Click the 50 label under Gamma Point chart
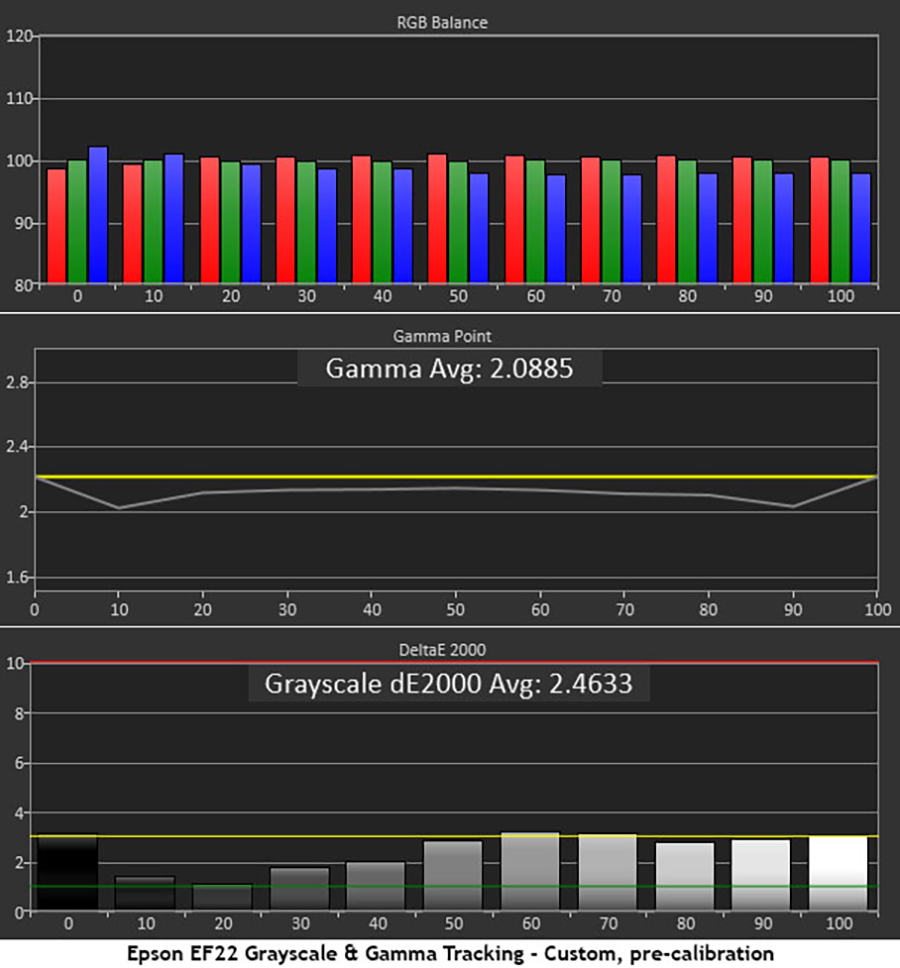This screenshot has height=968, width=900. 455,610
